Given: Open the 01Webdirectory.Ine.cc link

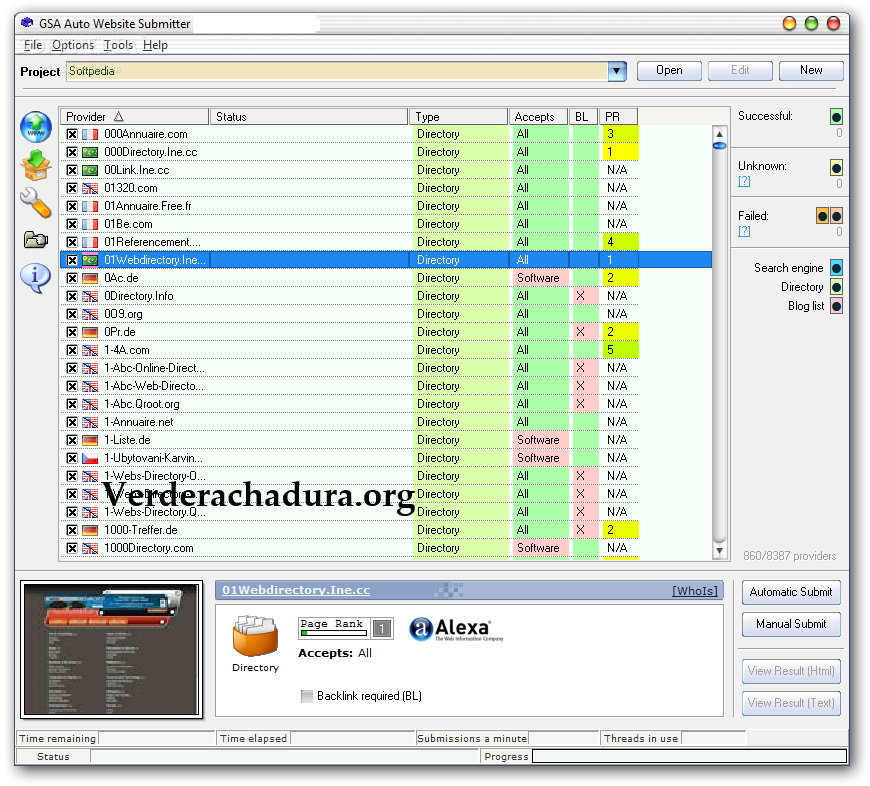Looking at the screenshot, I should (x=296, y=590).
